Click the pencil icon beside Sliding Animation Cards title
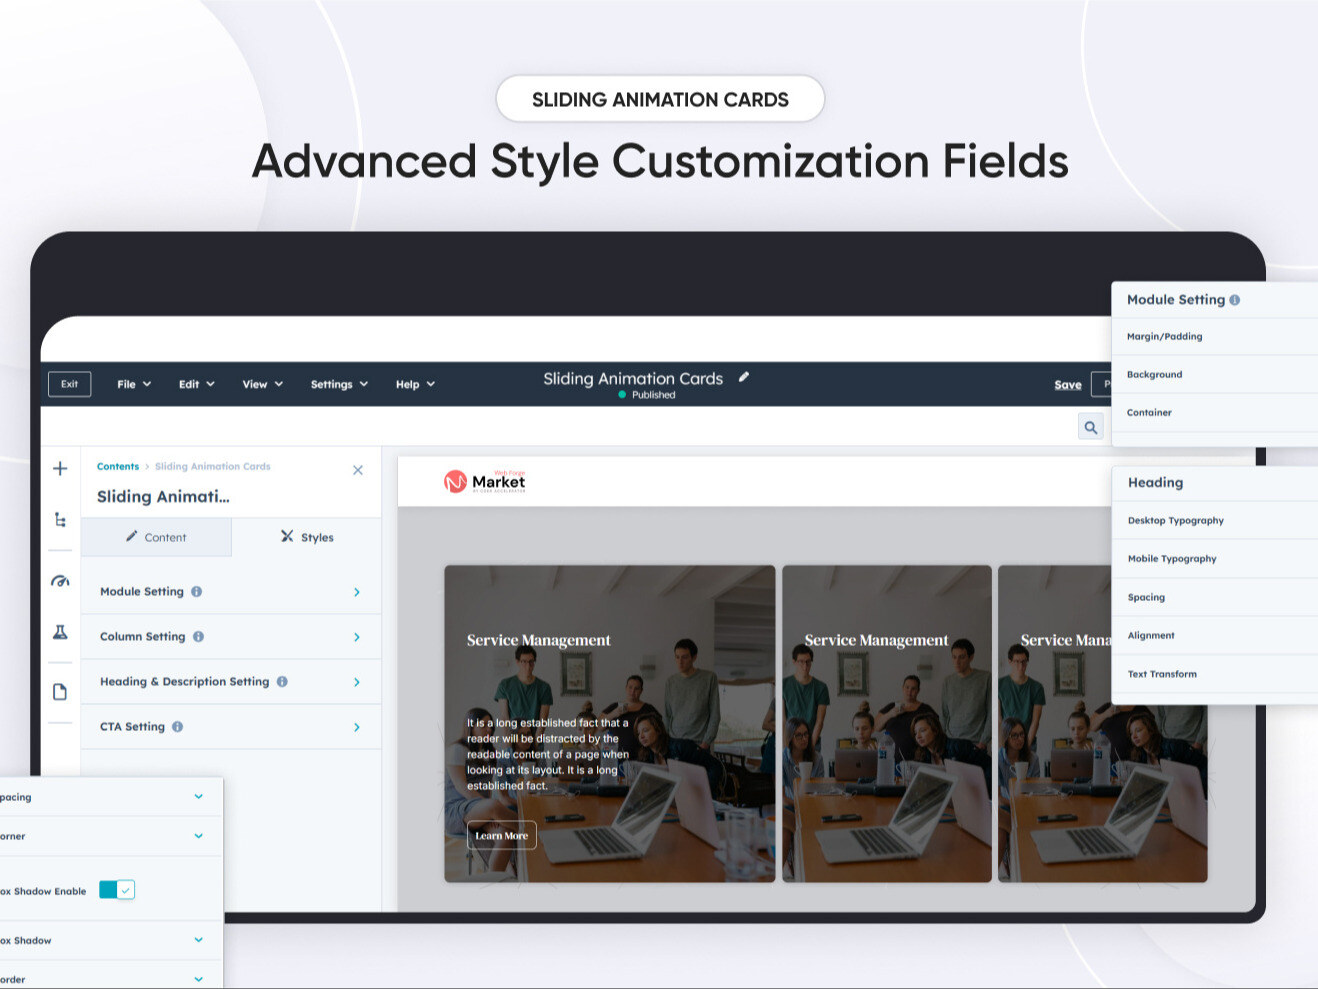Image resolution: width=1318 pixels, height=989 pixels. (x=743, y=377)
